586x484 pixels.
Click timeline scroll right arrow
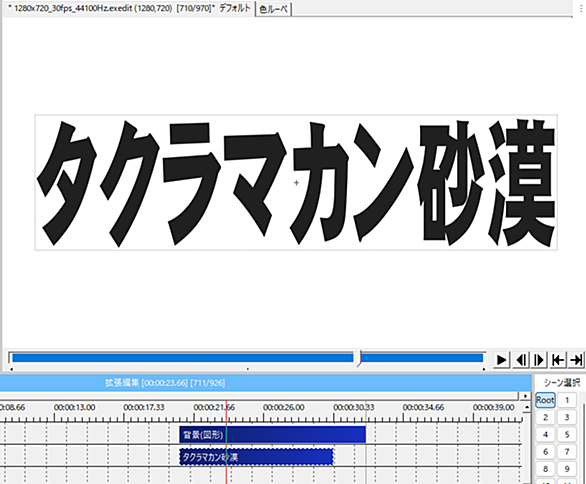tap(525, 396)
